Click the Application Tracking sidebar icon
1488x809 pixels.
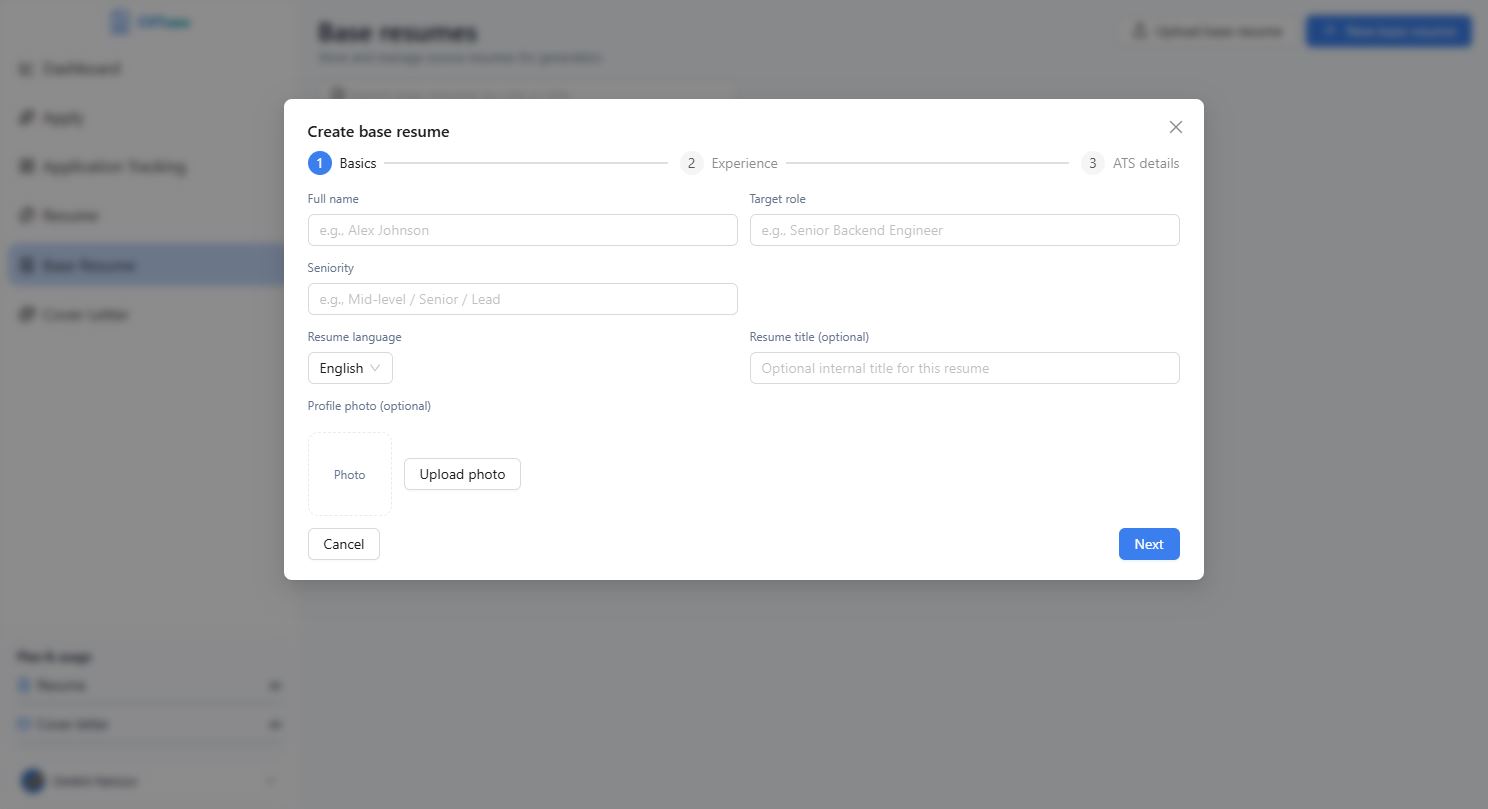(x=26, y=167)
